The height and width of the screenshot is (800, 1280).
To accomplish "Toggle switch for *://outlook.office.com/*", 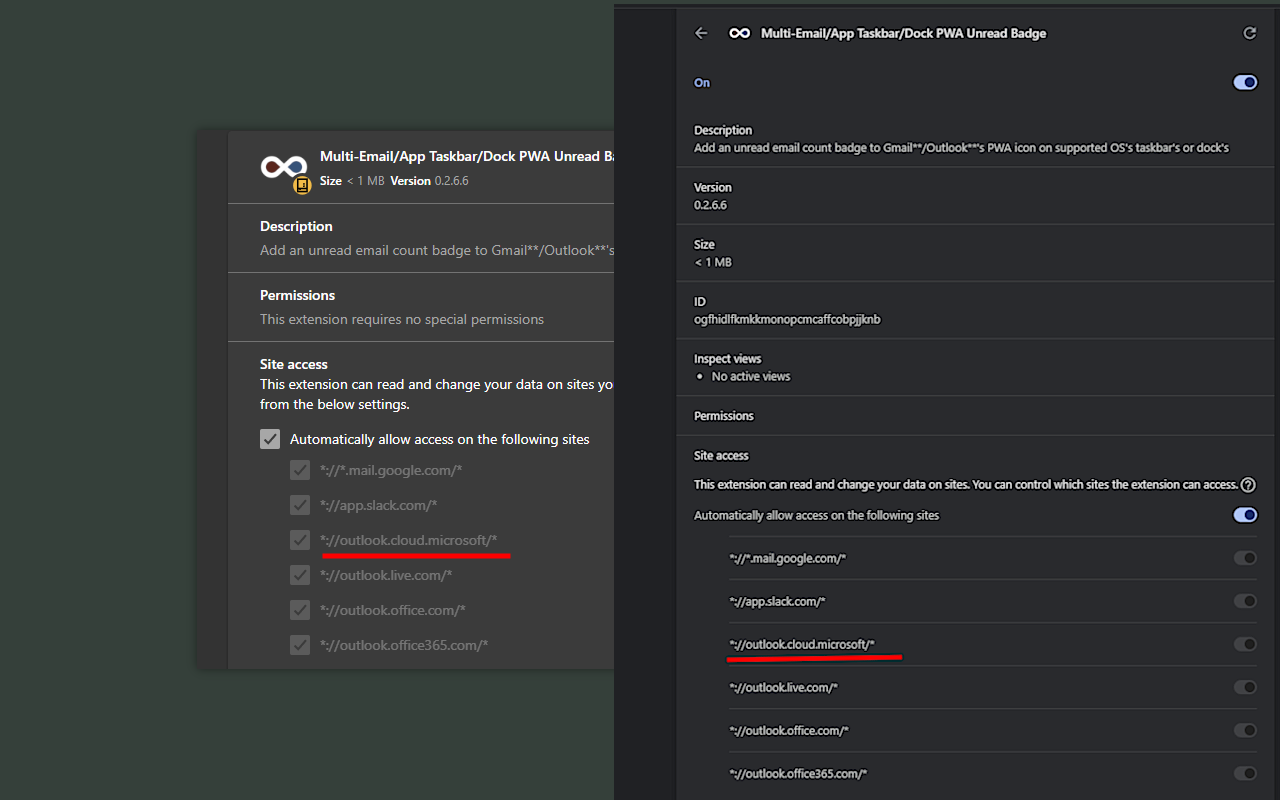I will coord(1245,730).
